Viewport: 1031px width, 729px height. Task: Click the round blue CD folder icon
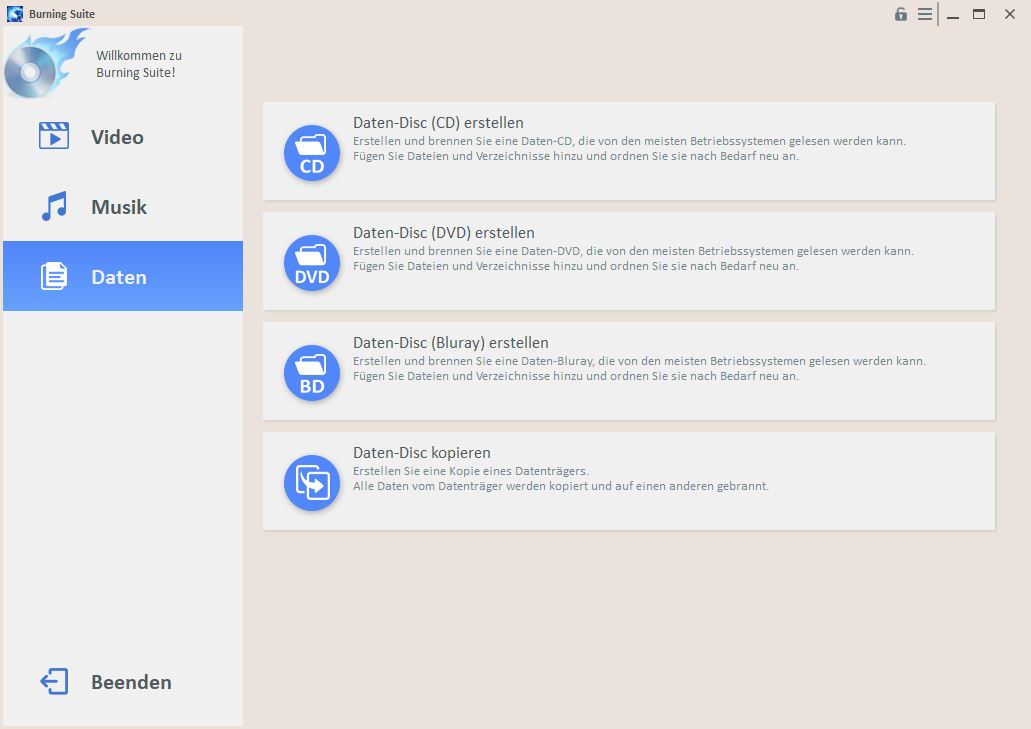coord(312,153)
